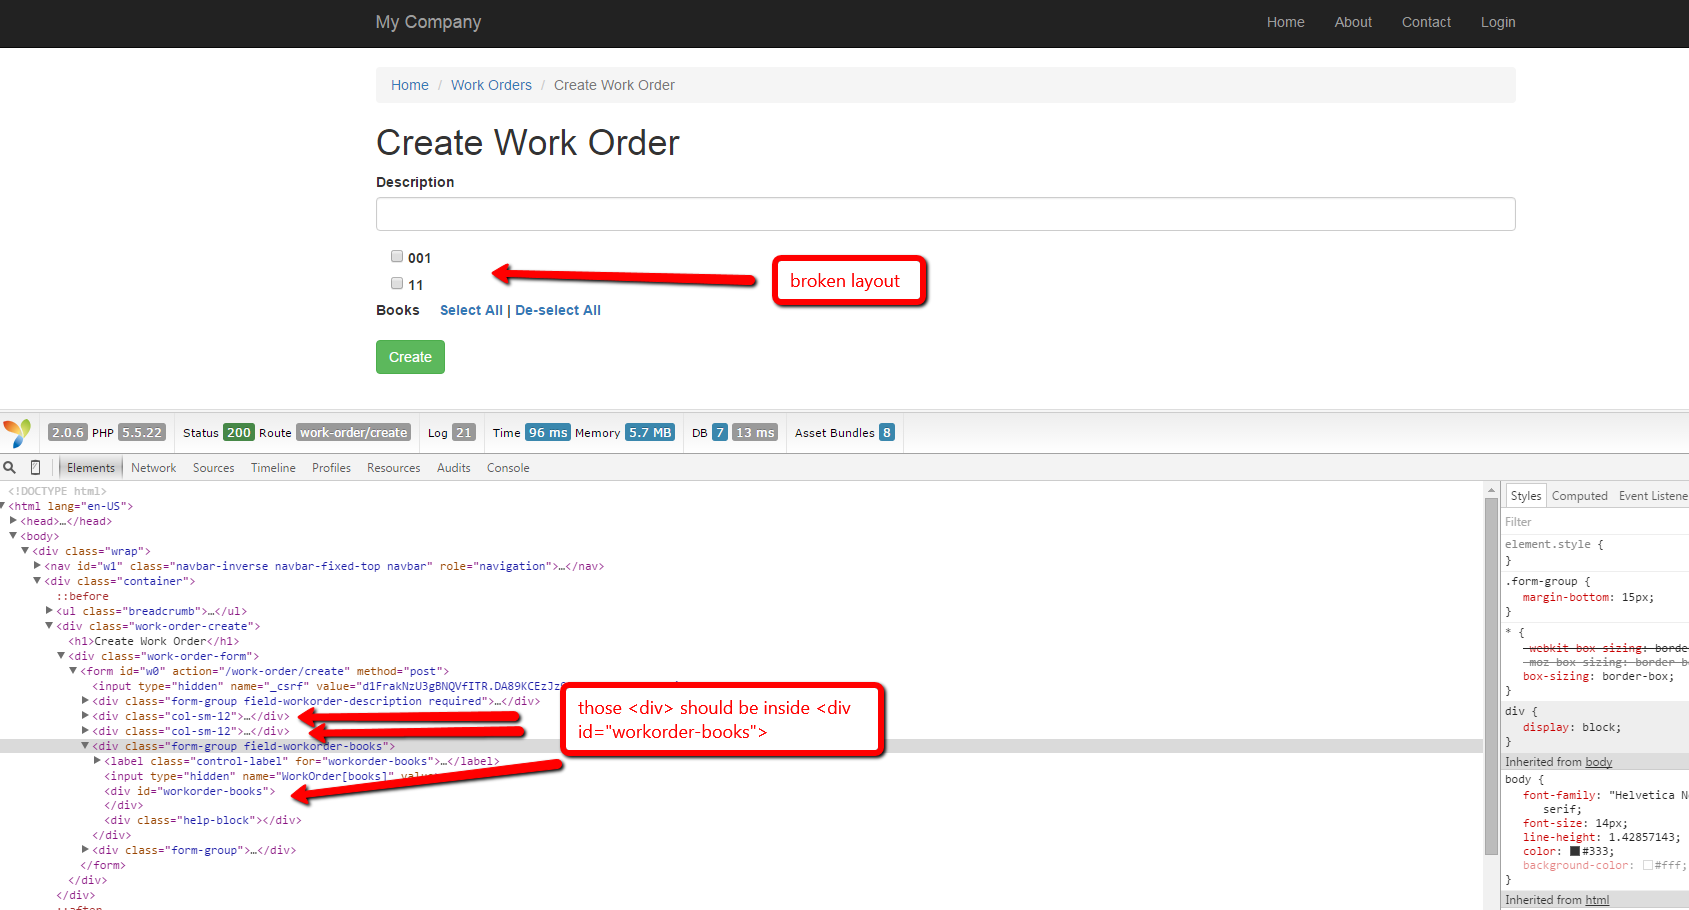
Task: Click the DevTools inspect element magnifier icon
Action: [10, 467]
